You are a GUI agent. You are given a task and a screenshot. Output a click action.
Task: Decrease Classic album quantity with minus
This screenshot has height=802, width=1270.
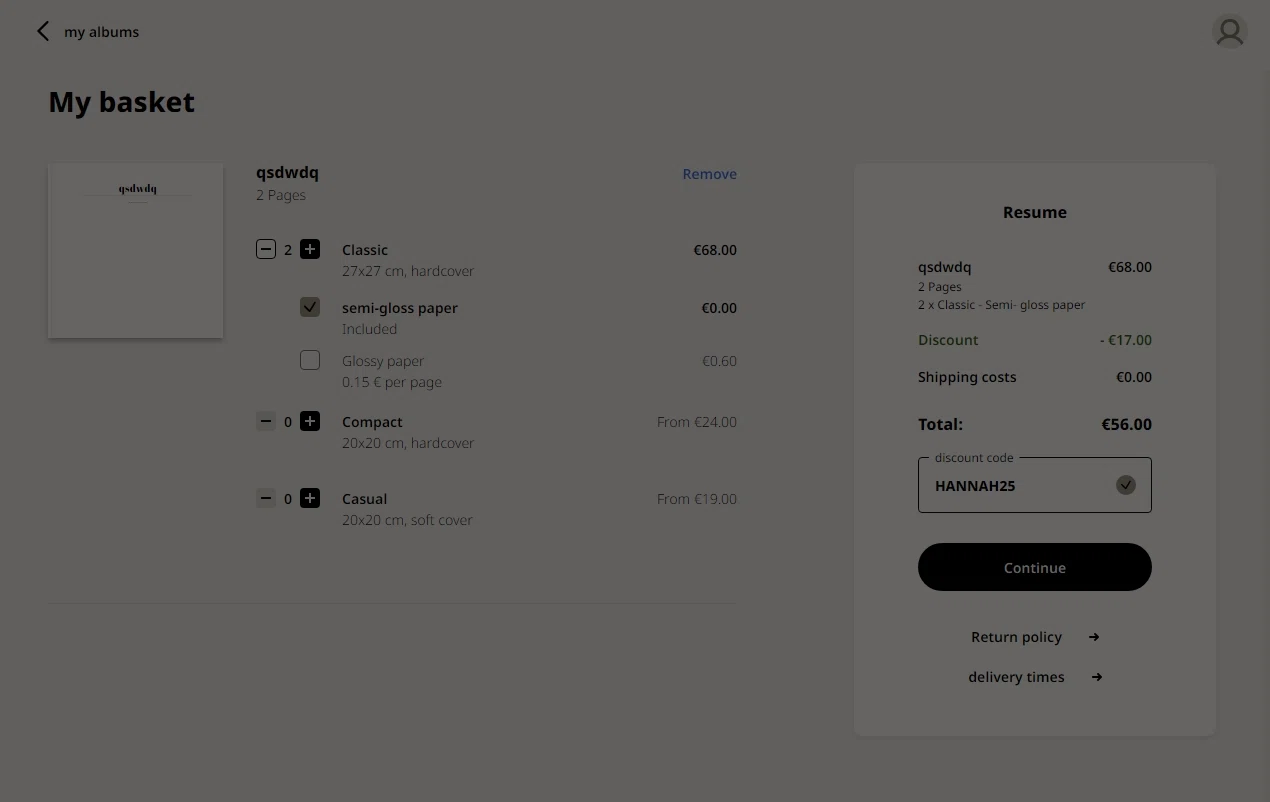266,249
